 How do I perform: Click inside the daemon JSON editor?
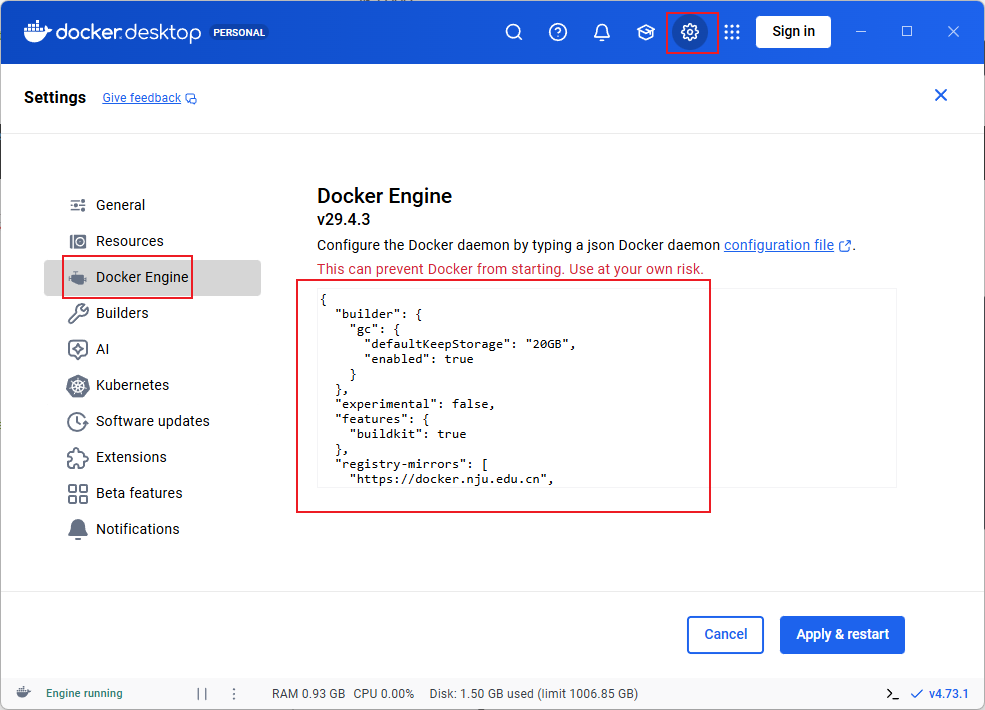point(606,388)
